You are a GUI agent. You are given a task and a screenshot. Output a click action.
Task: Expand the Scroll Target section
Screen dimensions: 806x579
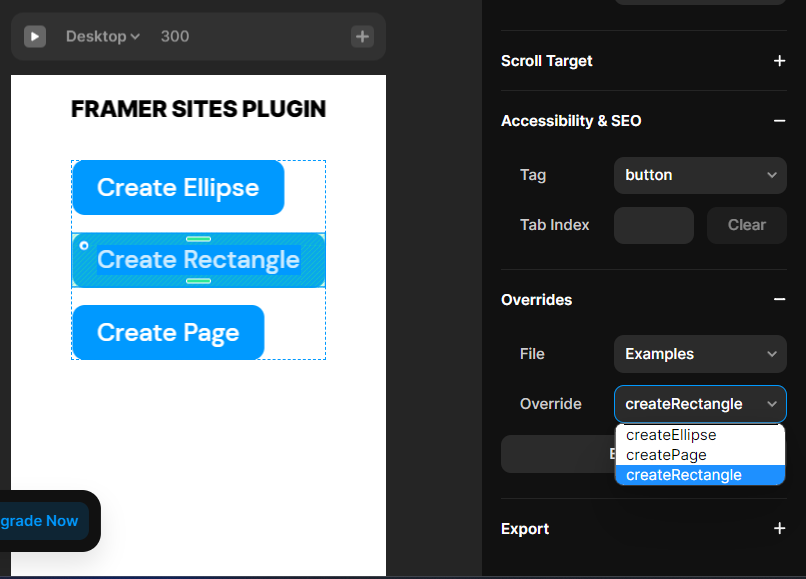point(779,61)
